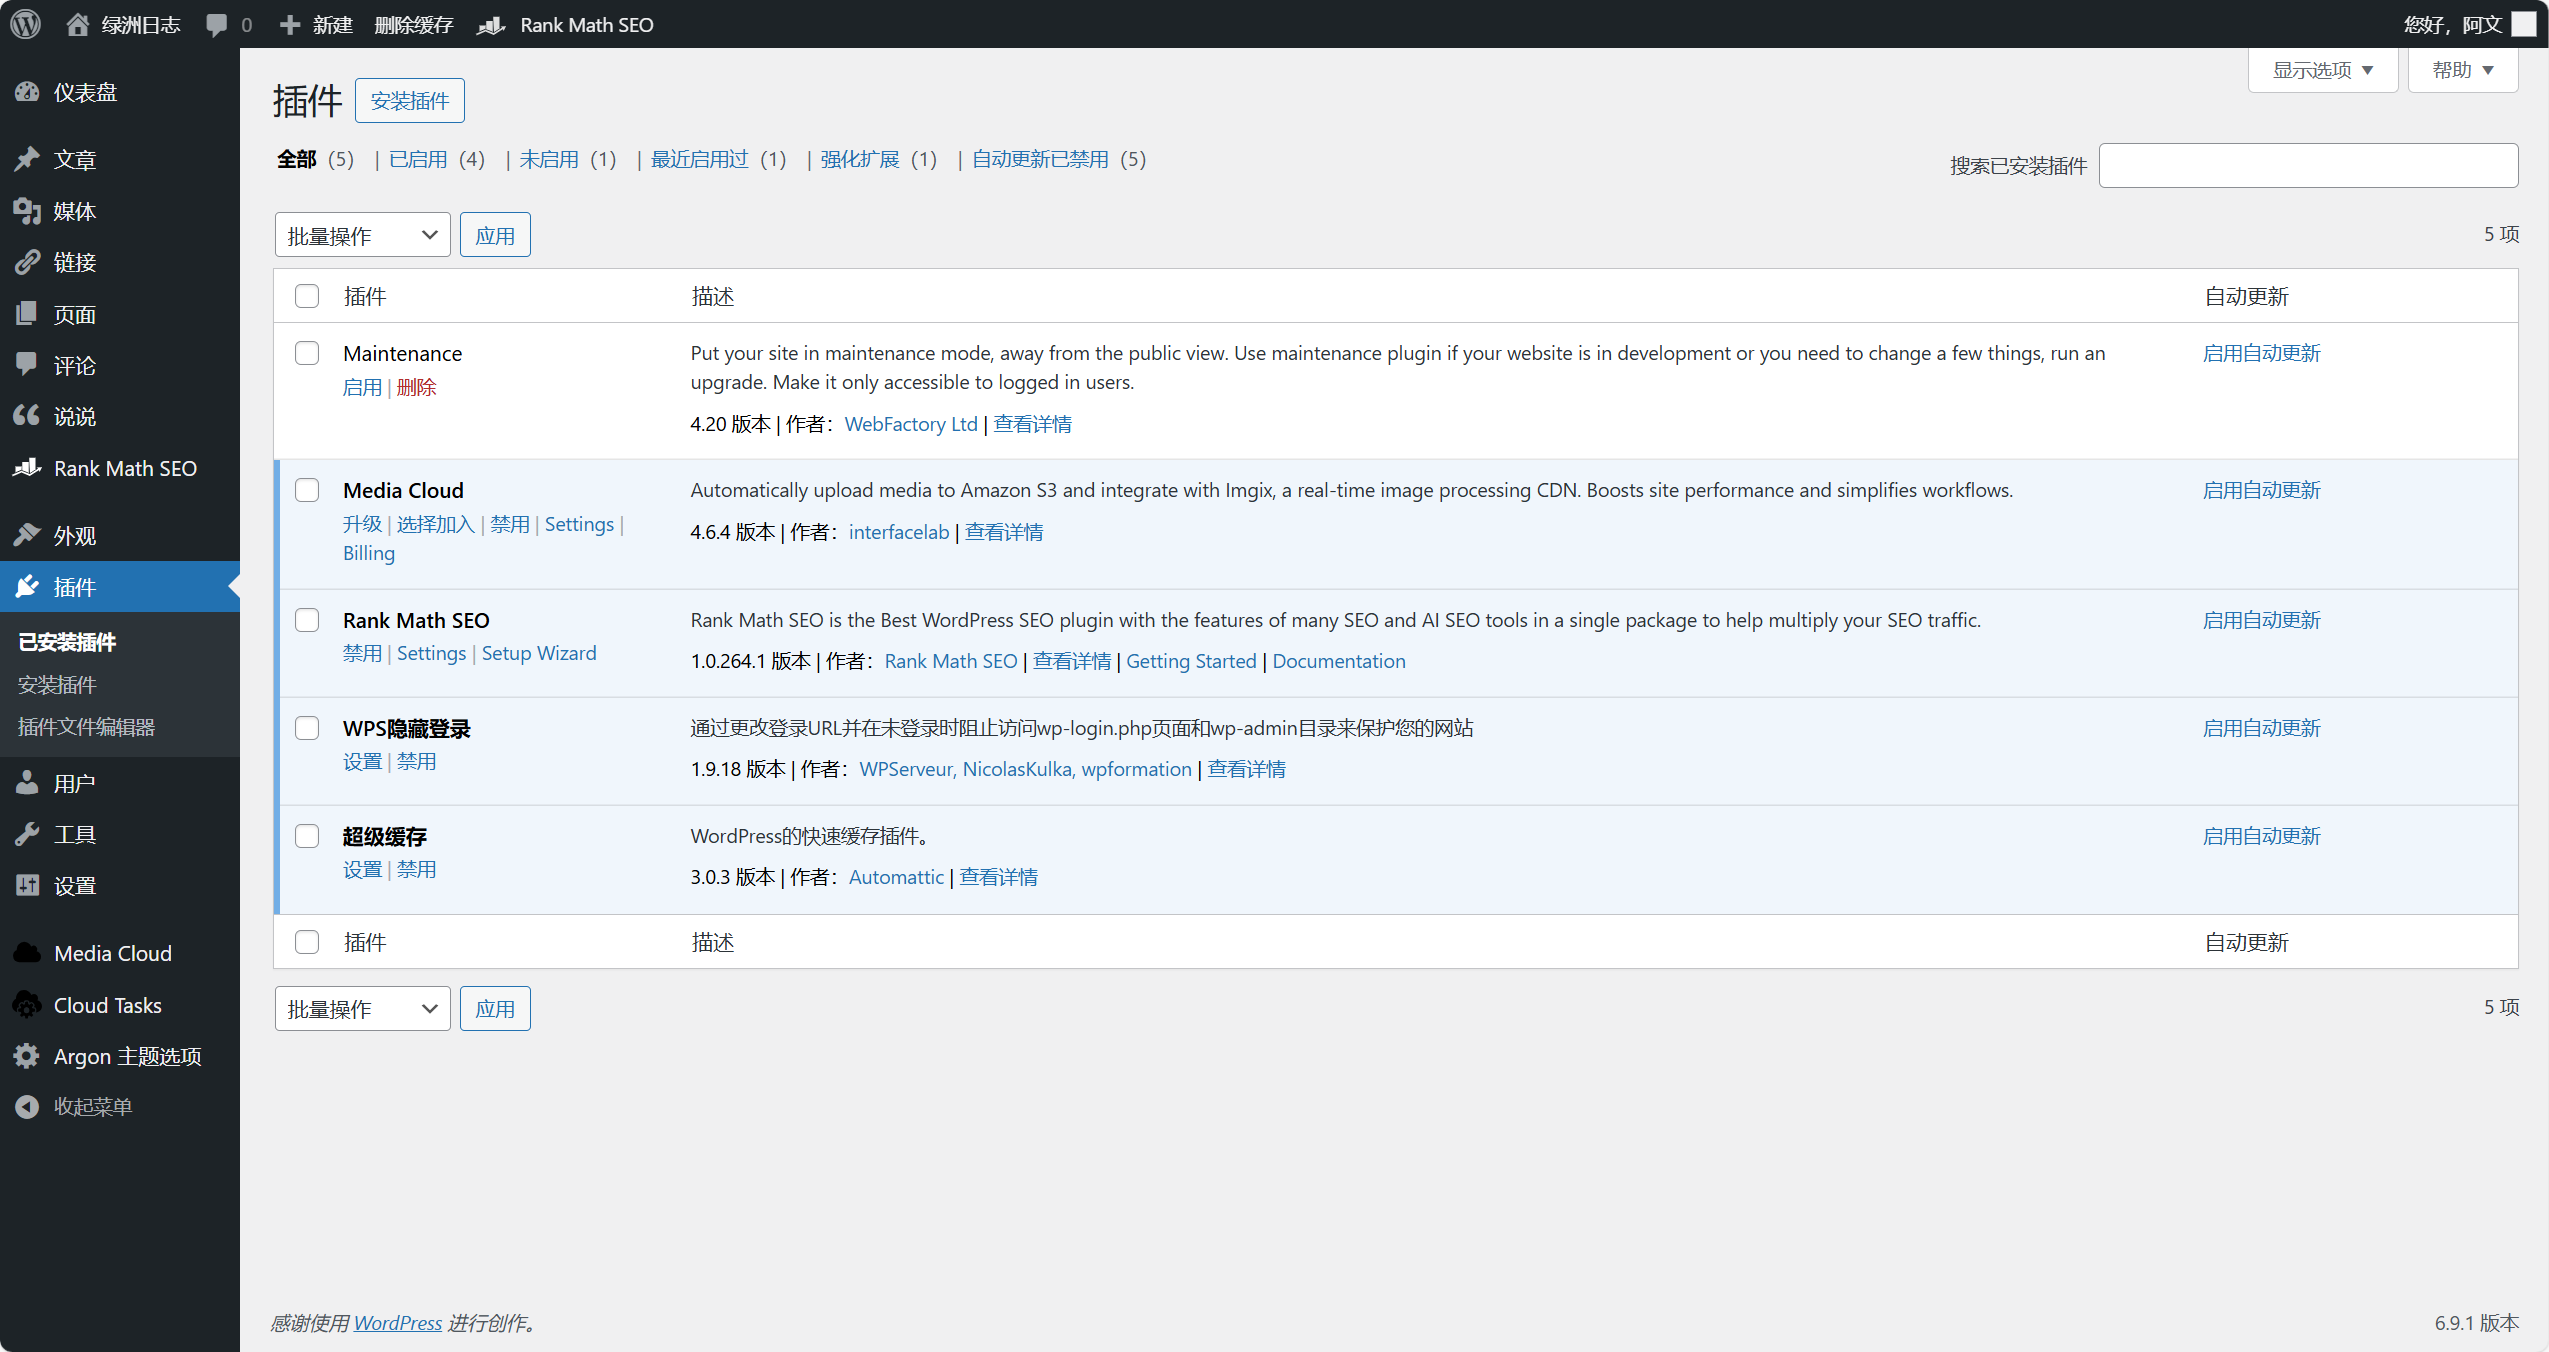Open the top bulk actions dropdown

click(362, 235)
